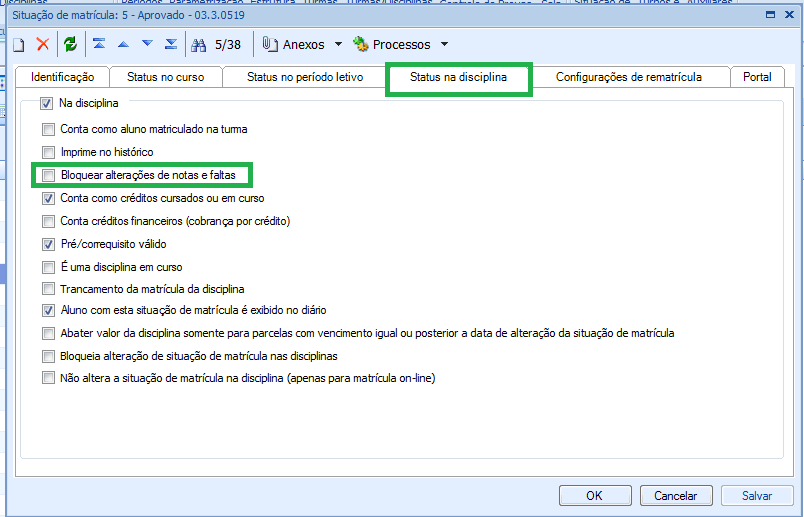Uncheck Pré/correquisito válido
This screenshot has height=517, width=804.
click(48, 245)
